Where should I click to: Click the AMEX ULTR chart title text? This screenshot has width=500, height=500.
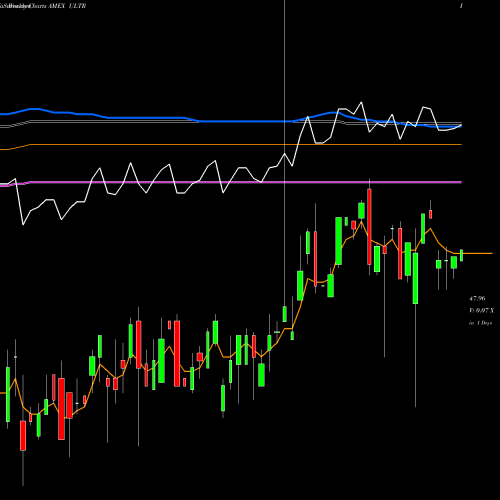[67, 6]
